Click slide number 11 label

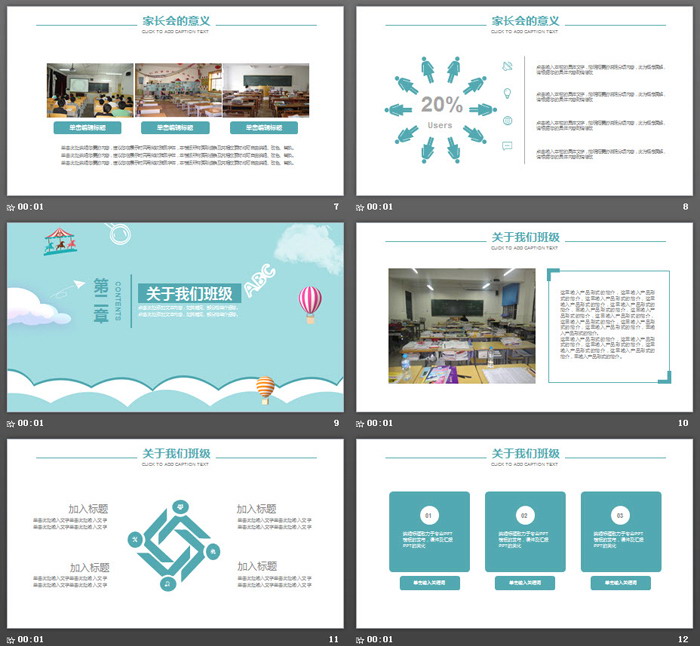[334, 639]
